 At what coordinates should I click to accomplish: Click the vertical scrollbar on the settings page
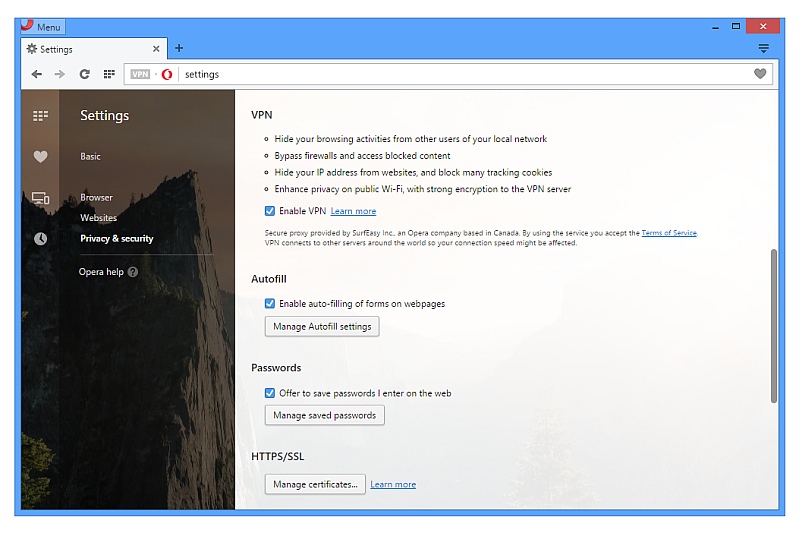click(x=773, y=325)
